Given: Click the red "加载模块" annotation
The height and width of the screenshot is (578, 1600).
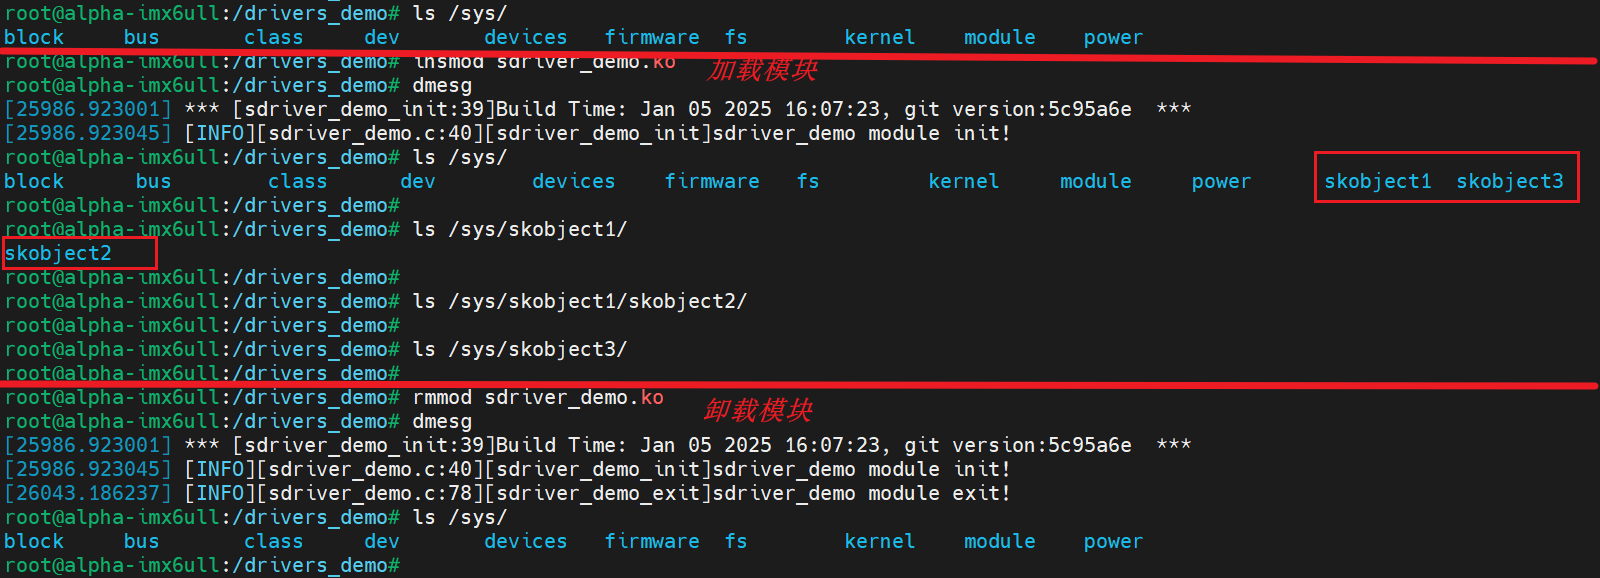Looking at the screenshot, I should [762, 69].
